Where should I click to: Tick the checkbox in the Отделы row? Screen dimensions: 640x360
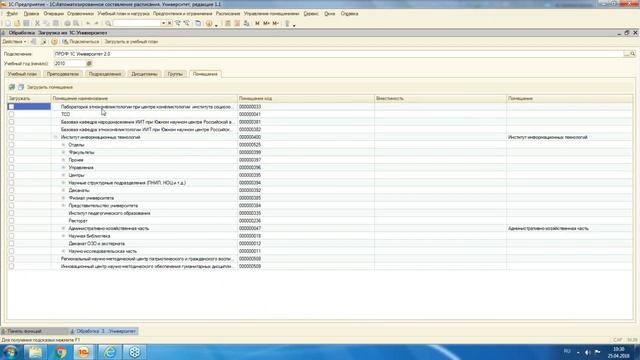click(11, 145)
